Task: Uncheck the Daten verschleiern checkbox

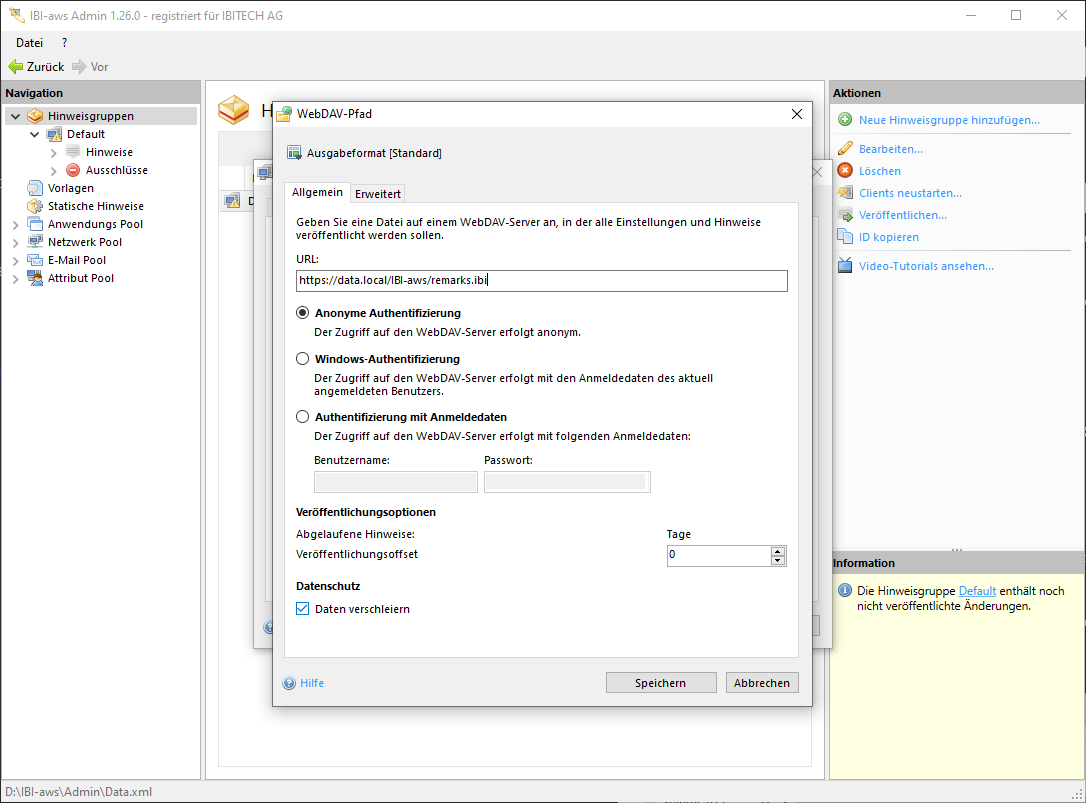Action: (303, 609)
